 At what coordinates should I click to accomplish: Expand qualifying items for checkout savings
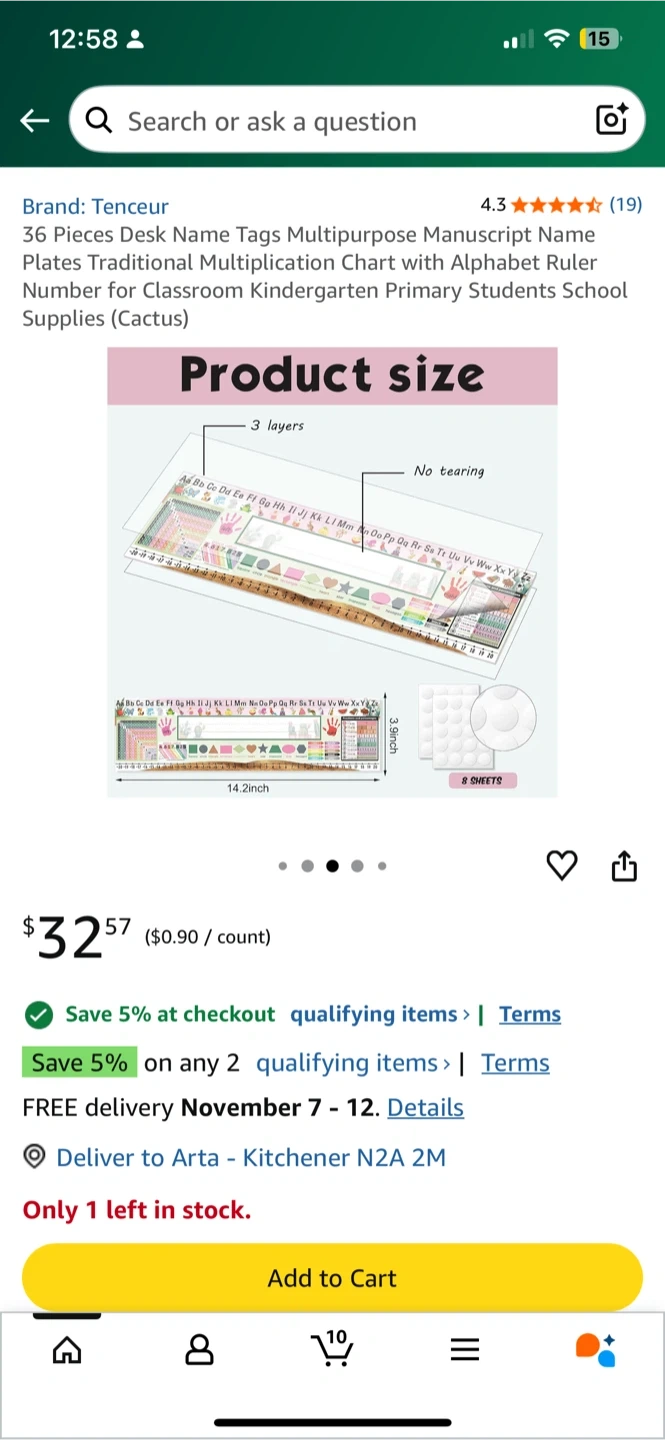(x=380, y=1014)
